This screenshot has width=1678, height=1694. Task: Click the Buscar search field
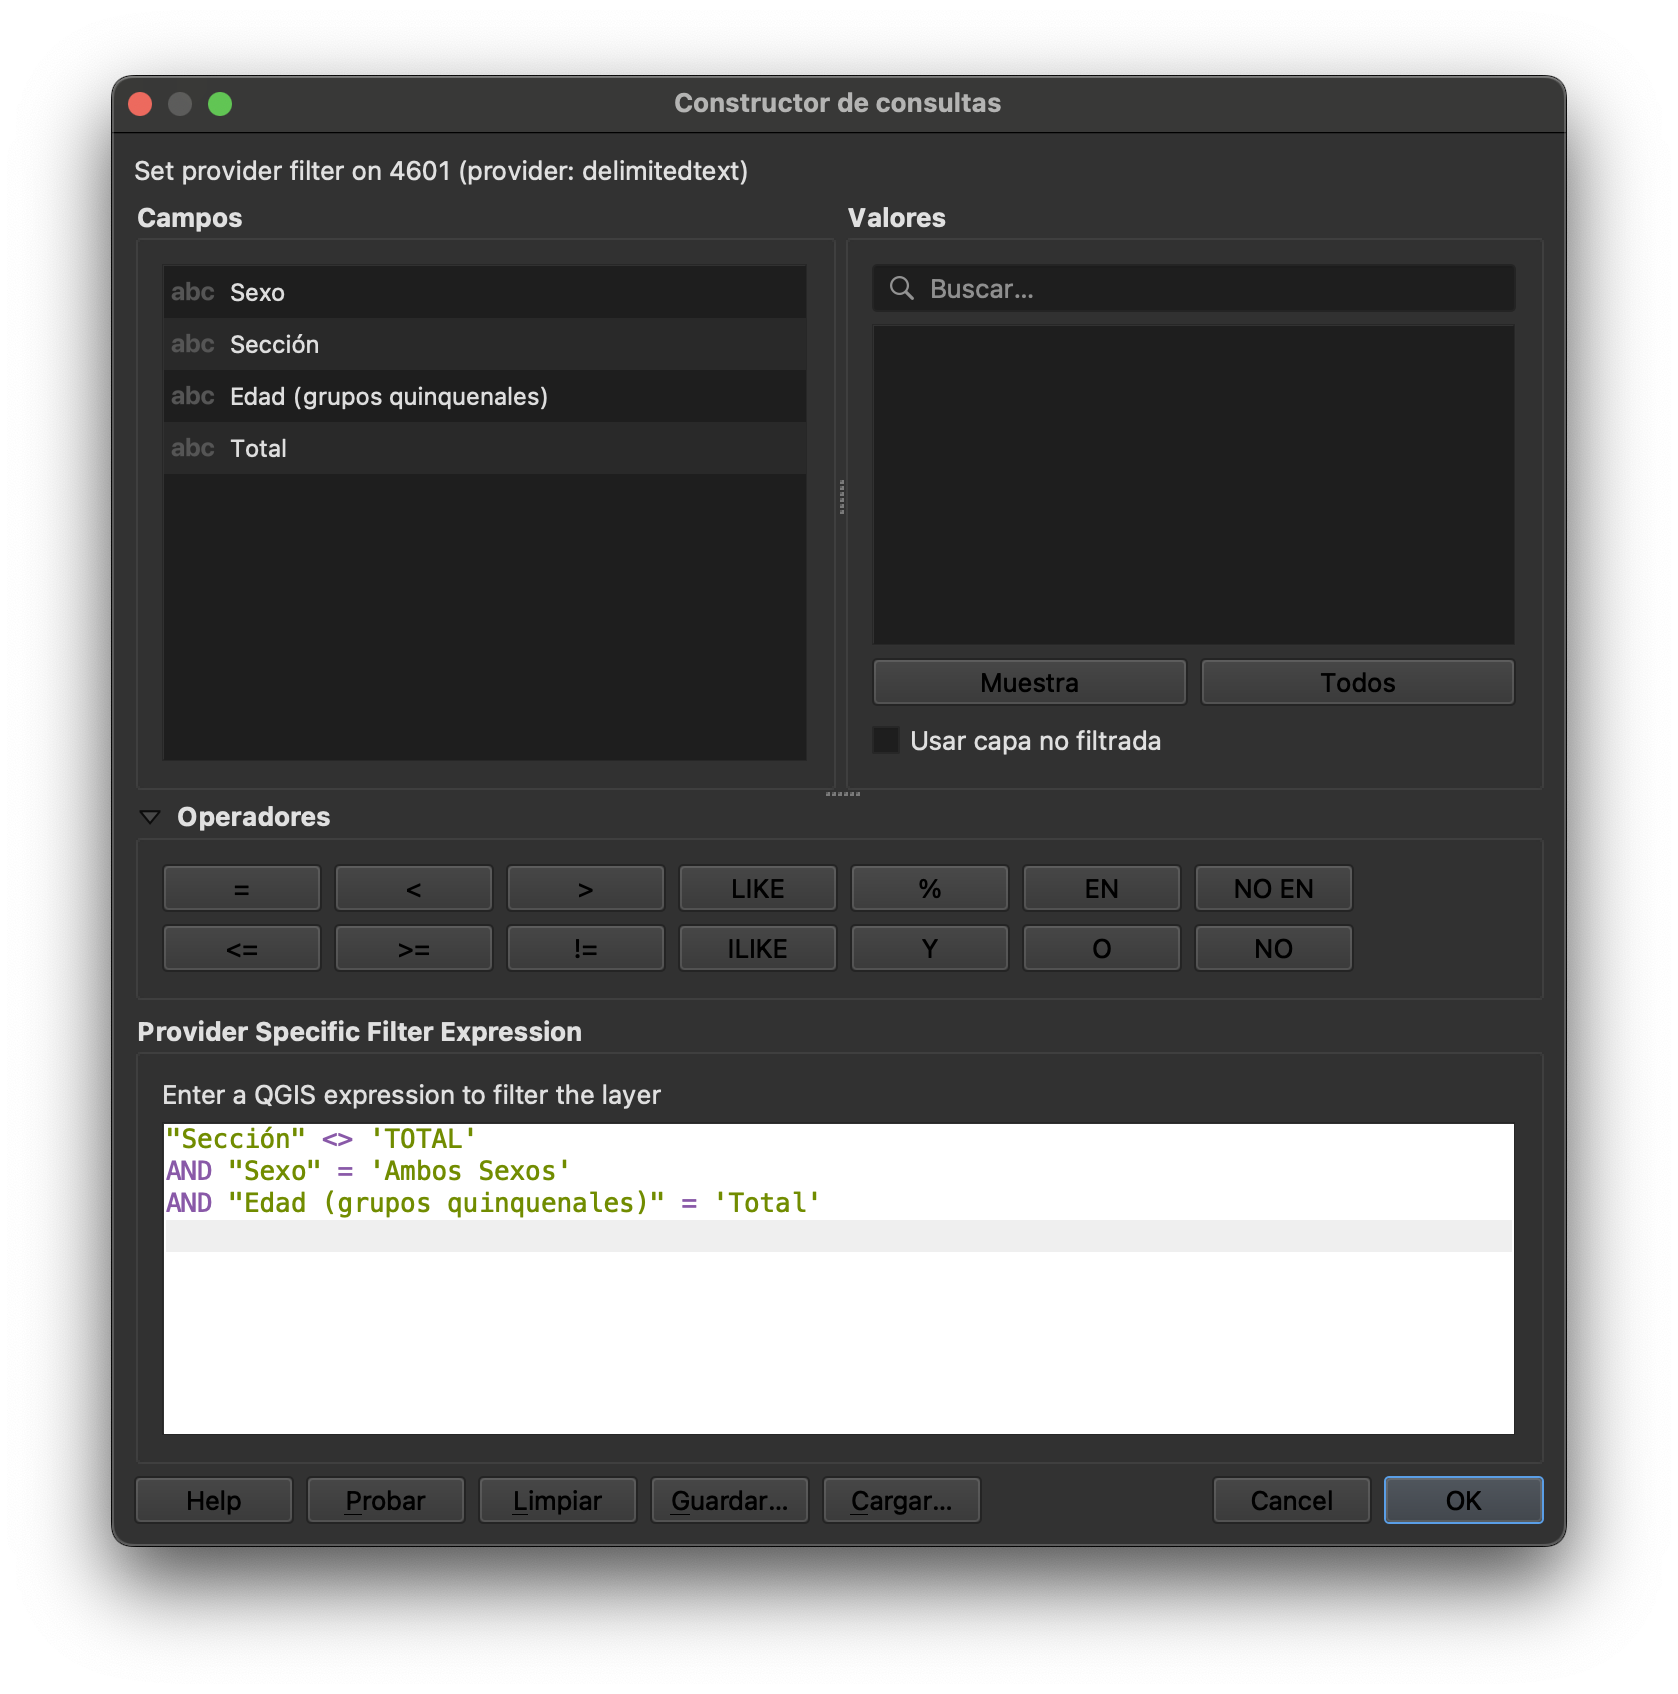click(x=1193, y=289)
